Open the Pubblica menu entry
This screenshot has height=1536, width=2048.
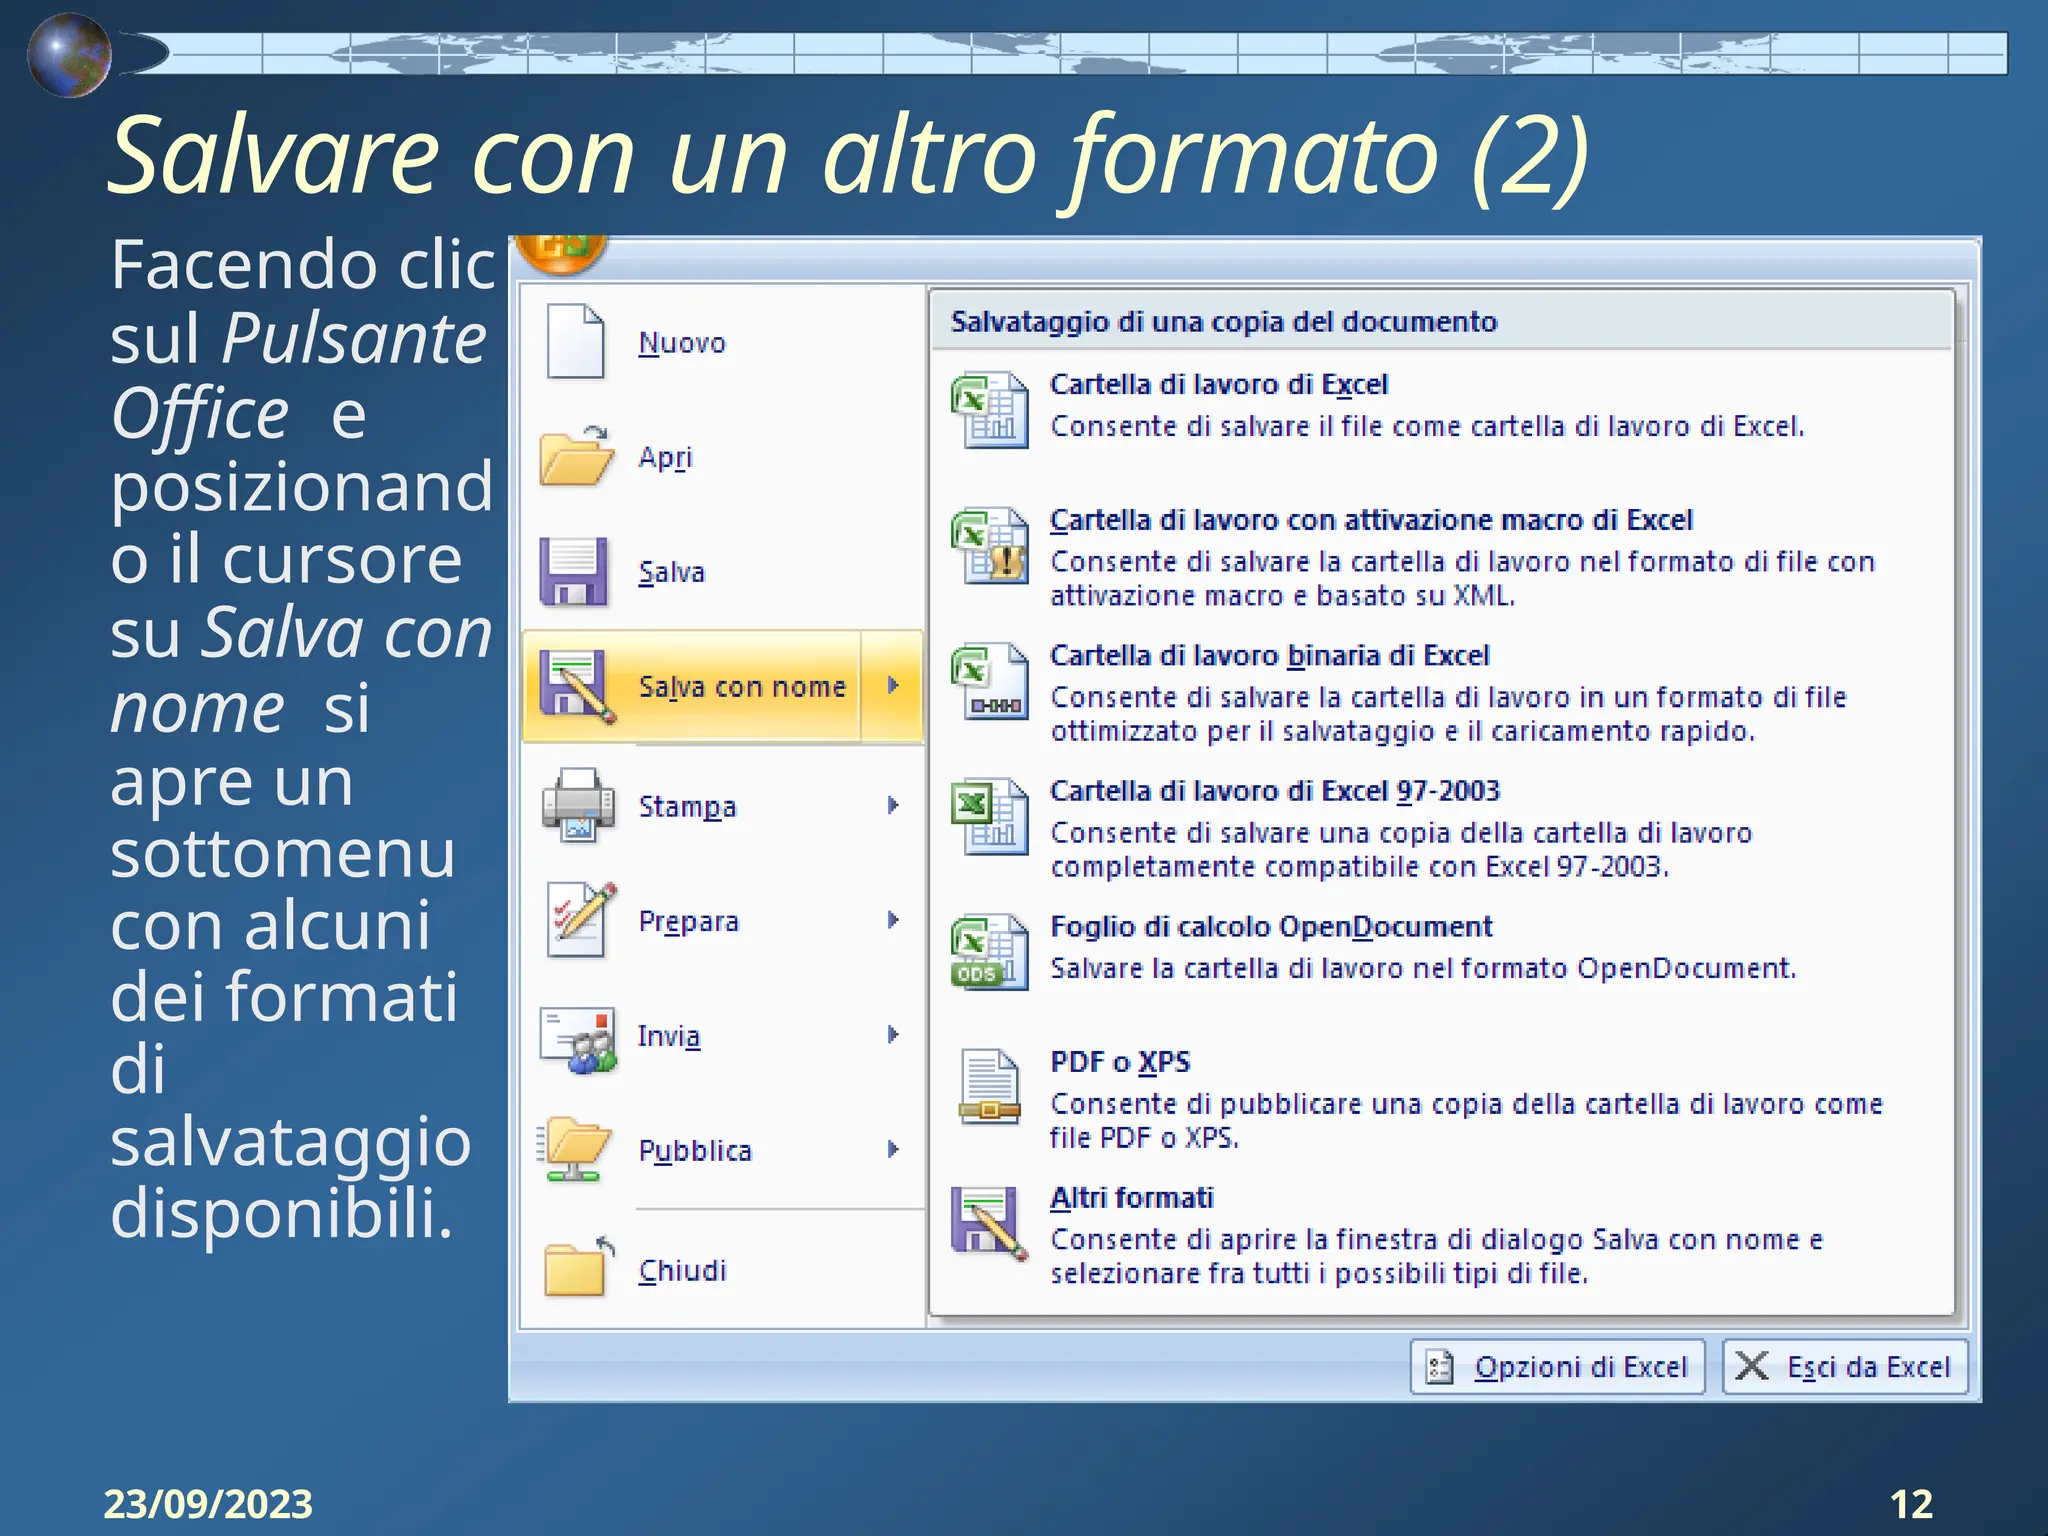(722, 1151)
